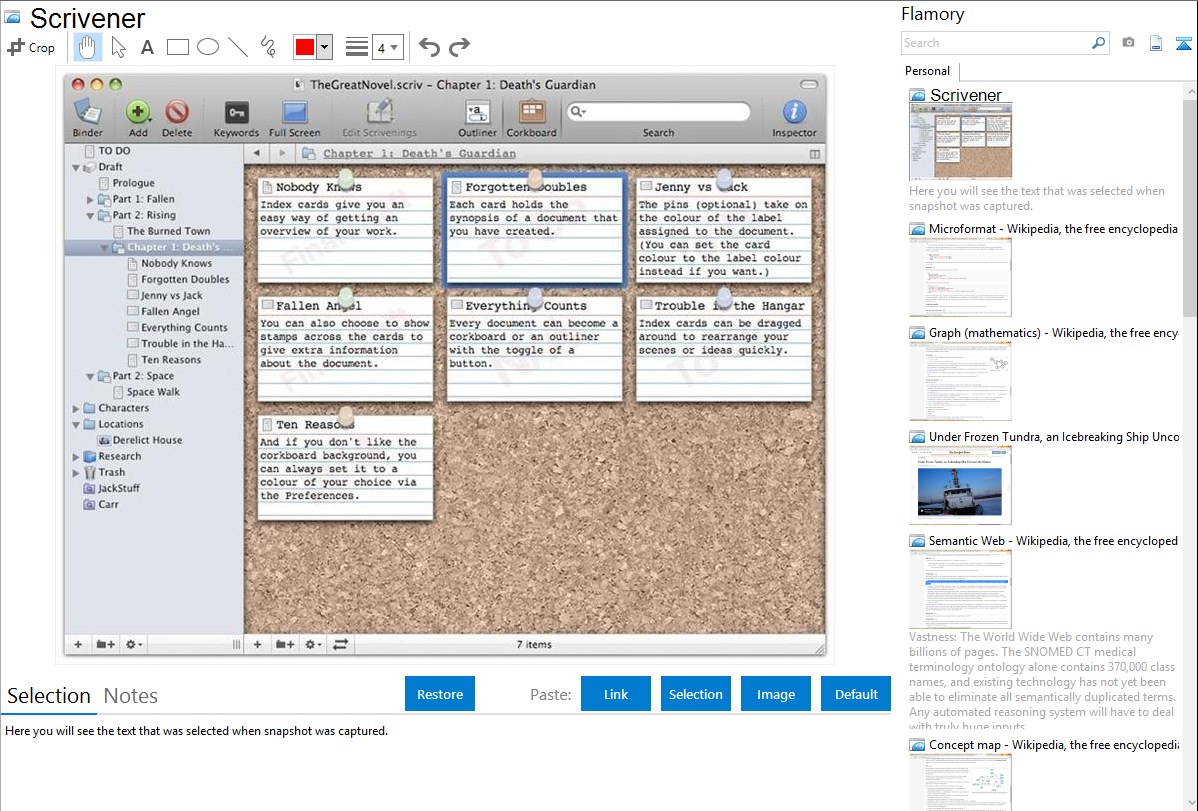Image resolution: width=1198 pixels, height=811 pixels.
Task: Select Derelict House in the binder
Action: 147,440
